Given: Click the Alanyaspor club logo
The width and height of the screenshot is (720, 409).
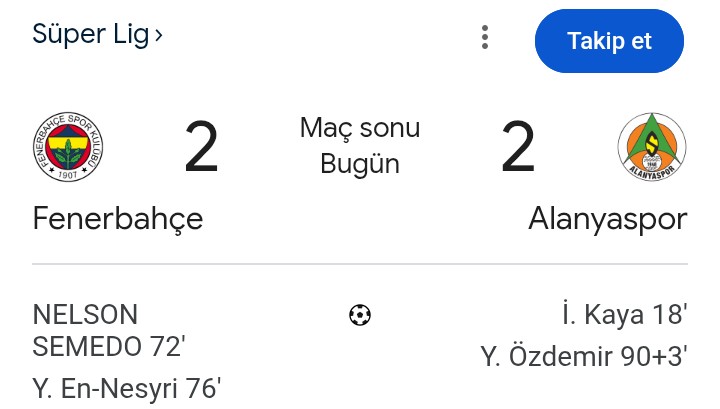Looking at the screenshot, I should (x=651, y=147).
